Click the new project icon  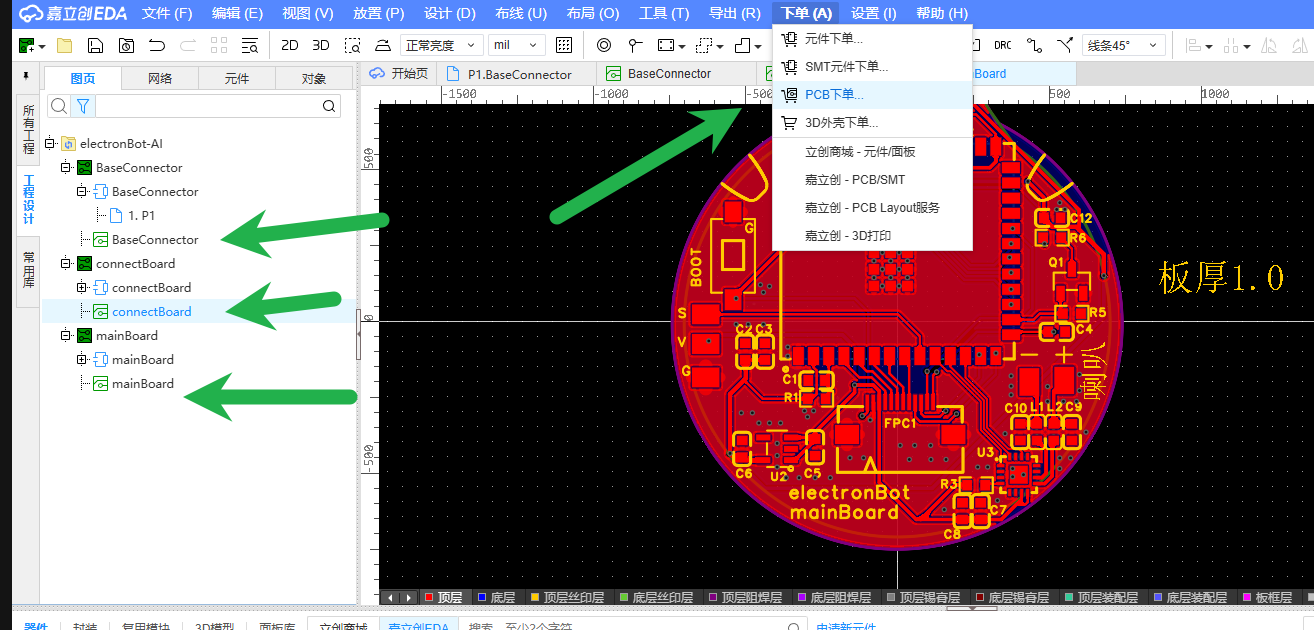point(27,45)
